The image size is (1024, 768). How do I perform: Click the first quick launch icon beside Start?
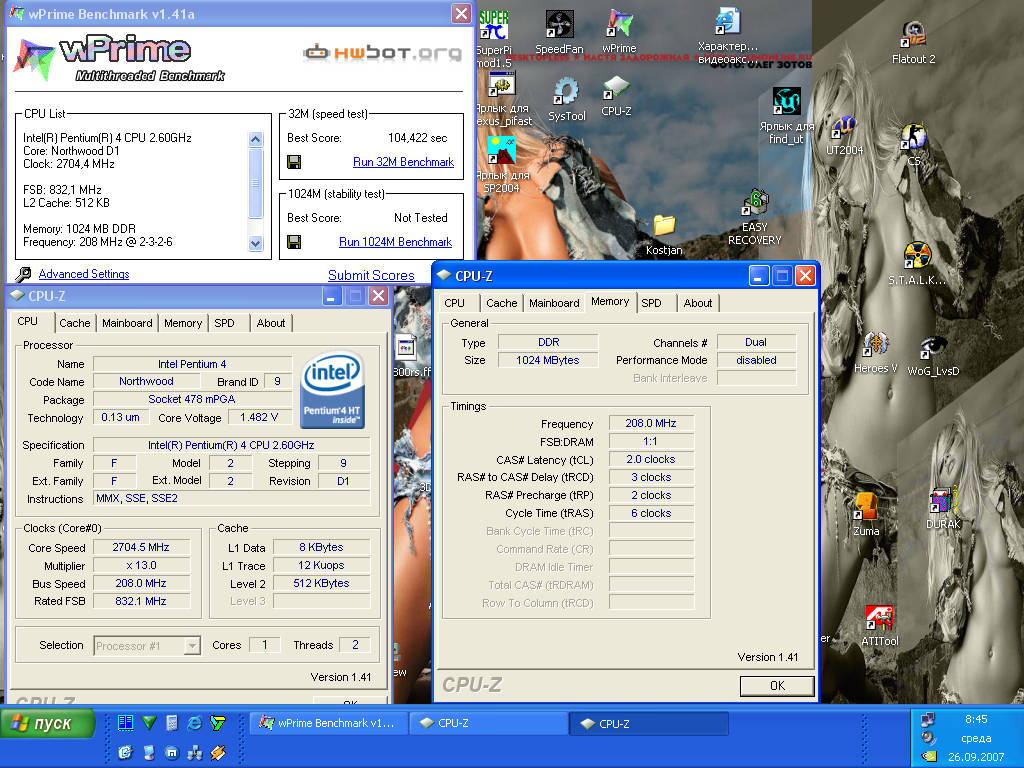coord(125,722)
